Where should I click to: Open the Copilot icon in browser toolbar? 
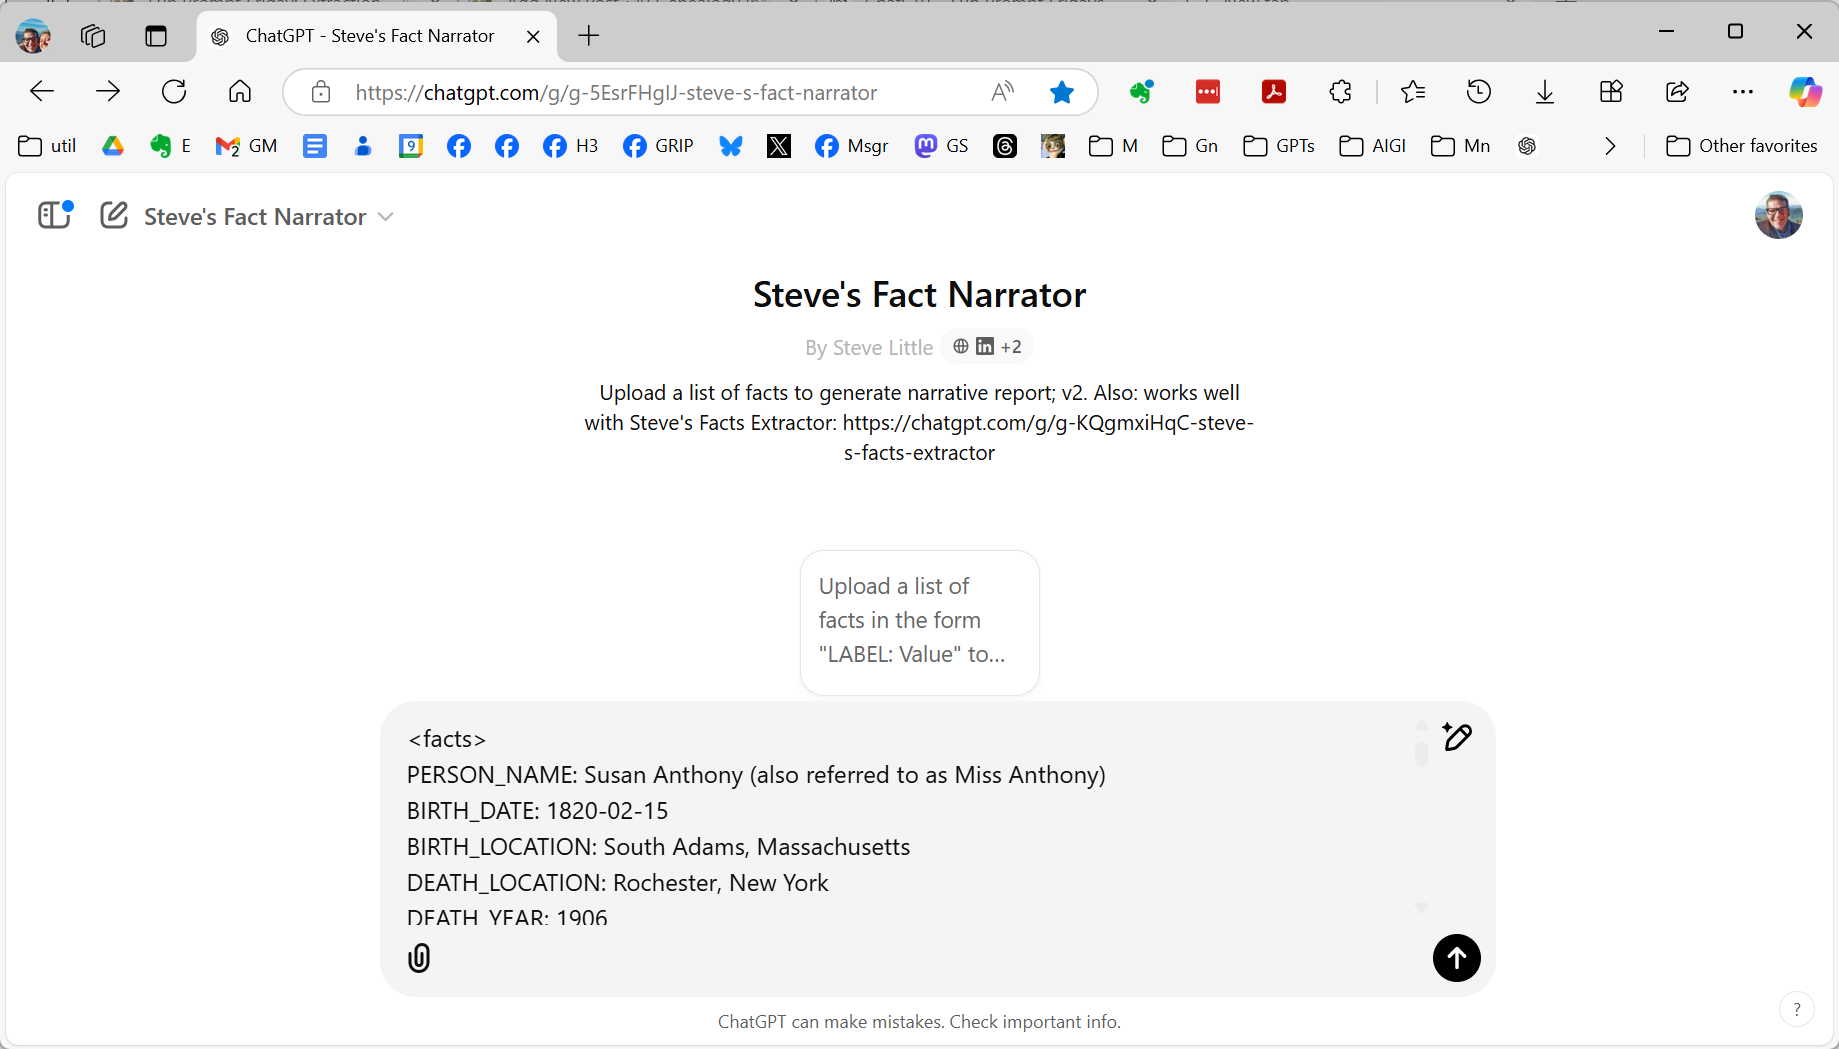[x=1805, y=92]
